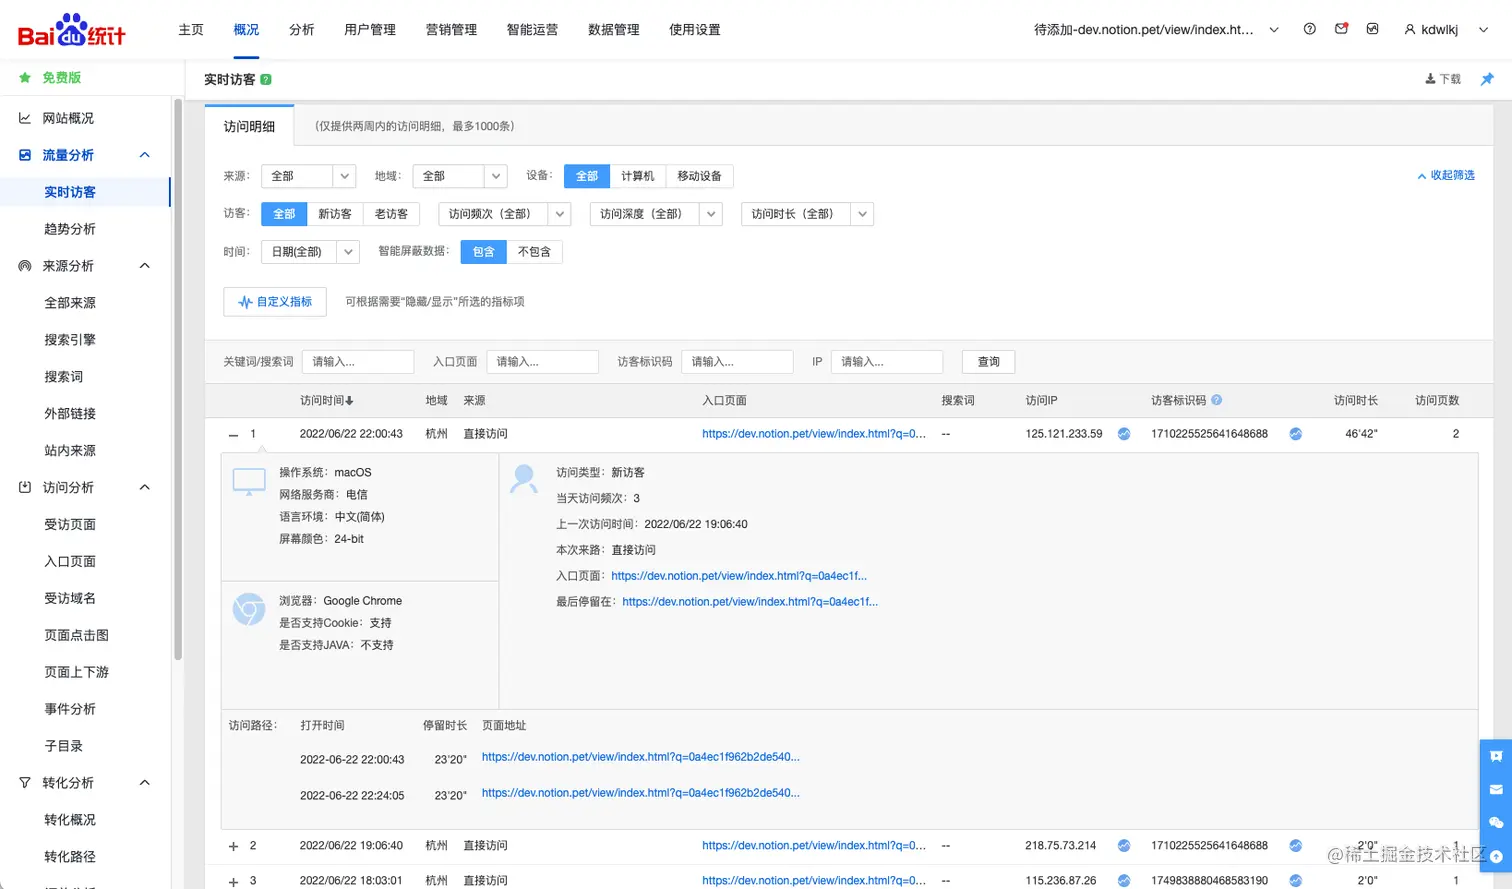Expand visitor row 2 details
This screenshot has width=1512, height=889.
coord(233,847)
